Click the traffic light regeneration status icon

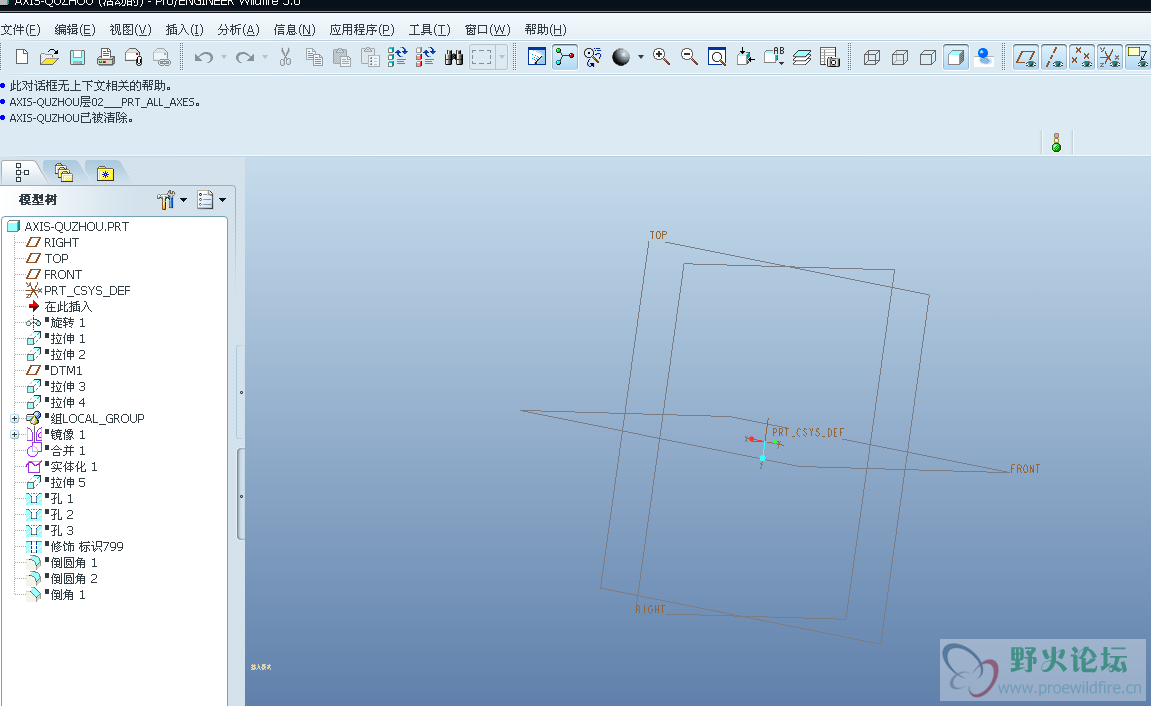point(1056,142)
